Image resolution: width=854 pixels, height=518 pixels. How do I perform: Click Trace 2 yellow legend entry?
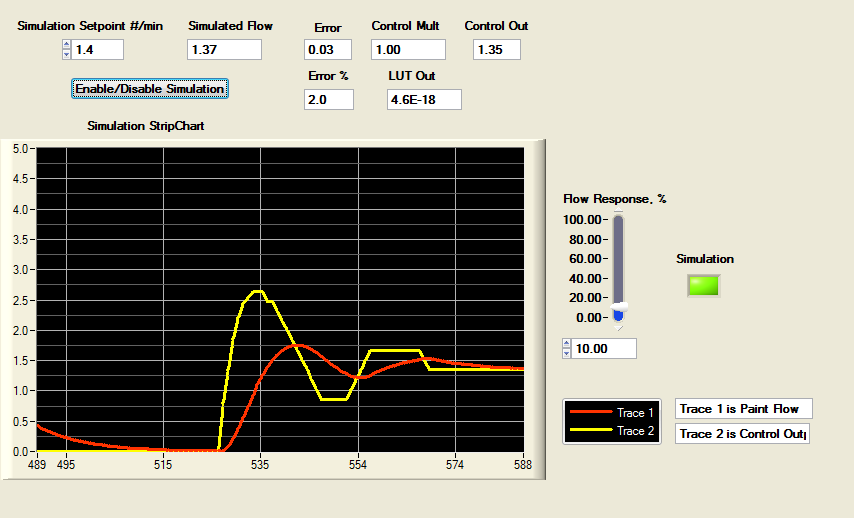point(612,431)
